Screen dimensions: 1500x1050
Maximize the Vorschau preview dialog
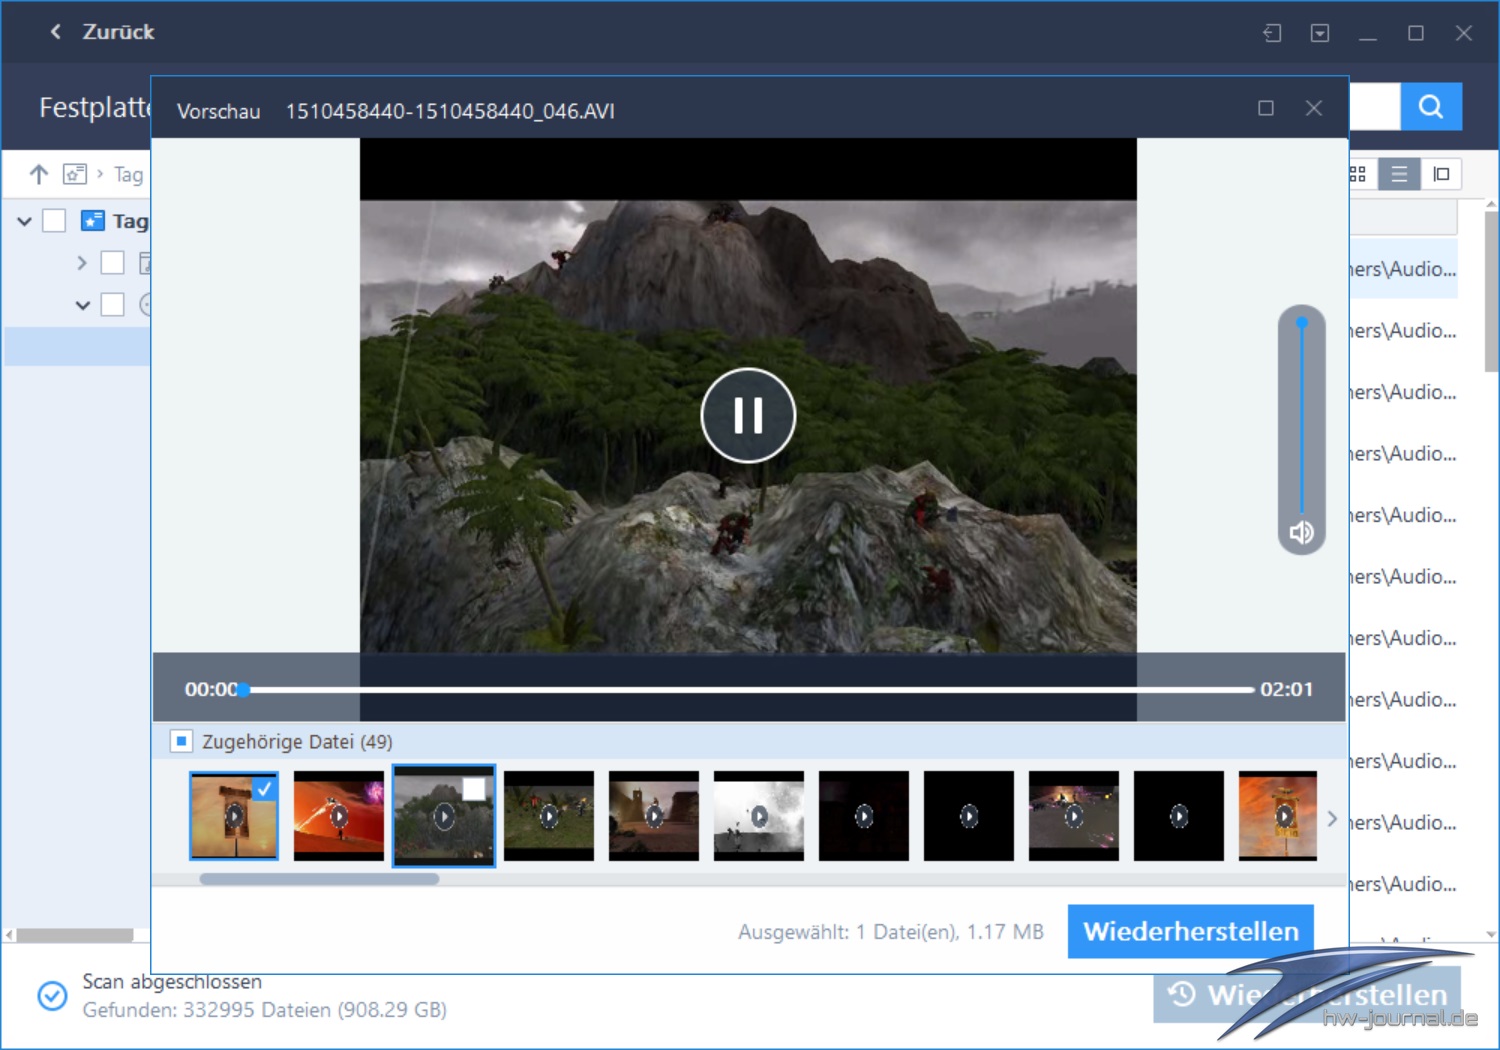point(1266,108)
